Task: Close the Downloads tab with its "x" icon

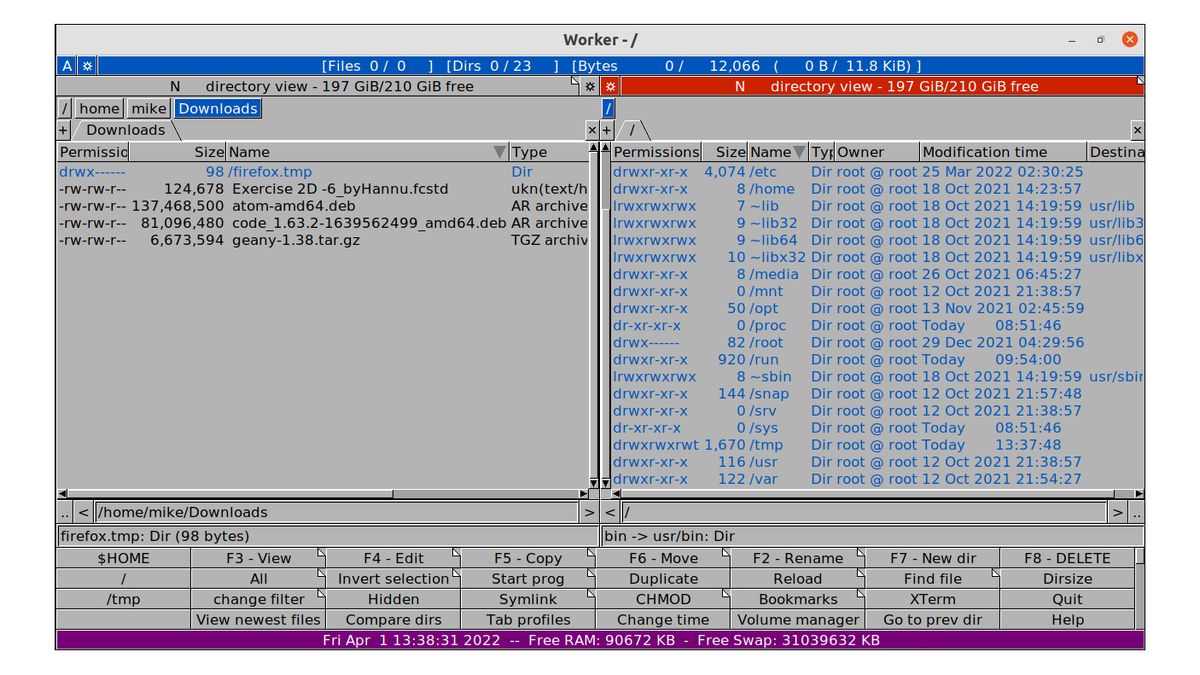Action: coord(590,130)
